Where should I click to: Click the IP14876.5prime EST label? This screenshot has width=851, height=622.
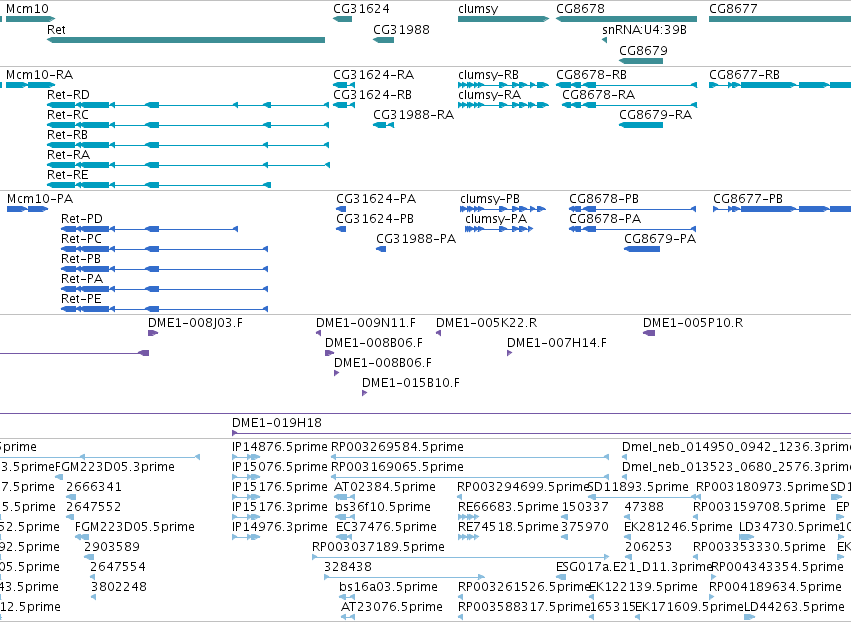[280, 447]
